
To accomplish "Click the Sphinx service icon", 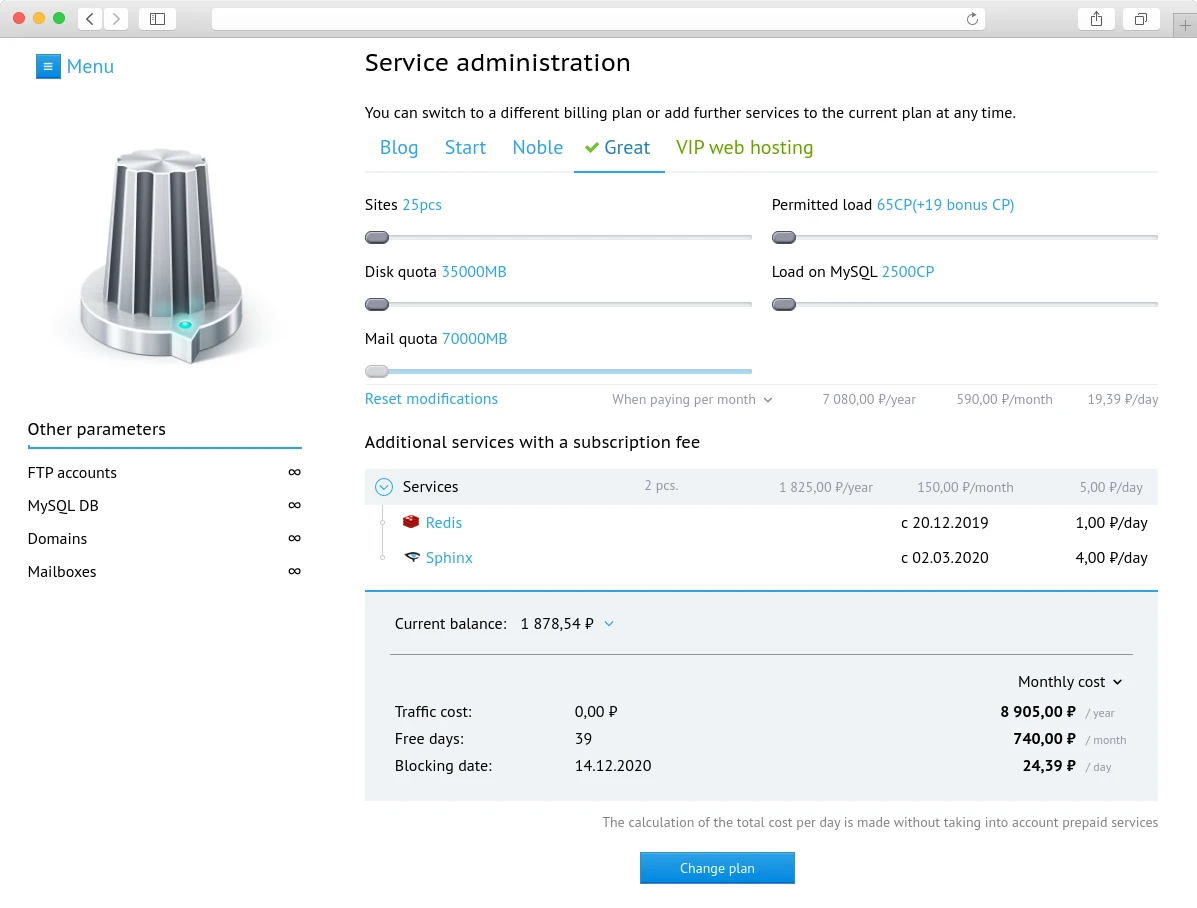I will click(414, 558).
